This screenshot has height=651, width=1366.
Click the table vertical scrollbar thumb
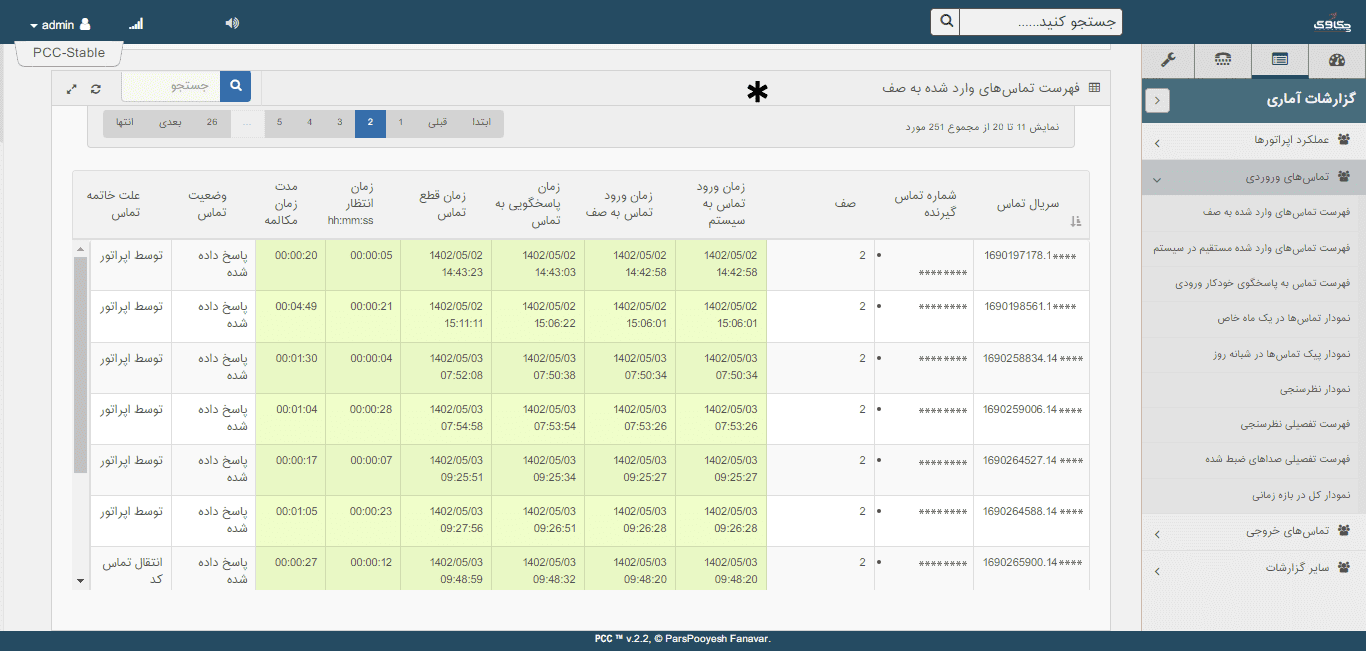pyautogui.click(x=80, y=364)
